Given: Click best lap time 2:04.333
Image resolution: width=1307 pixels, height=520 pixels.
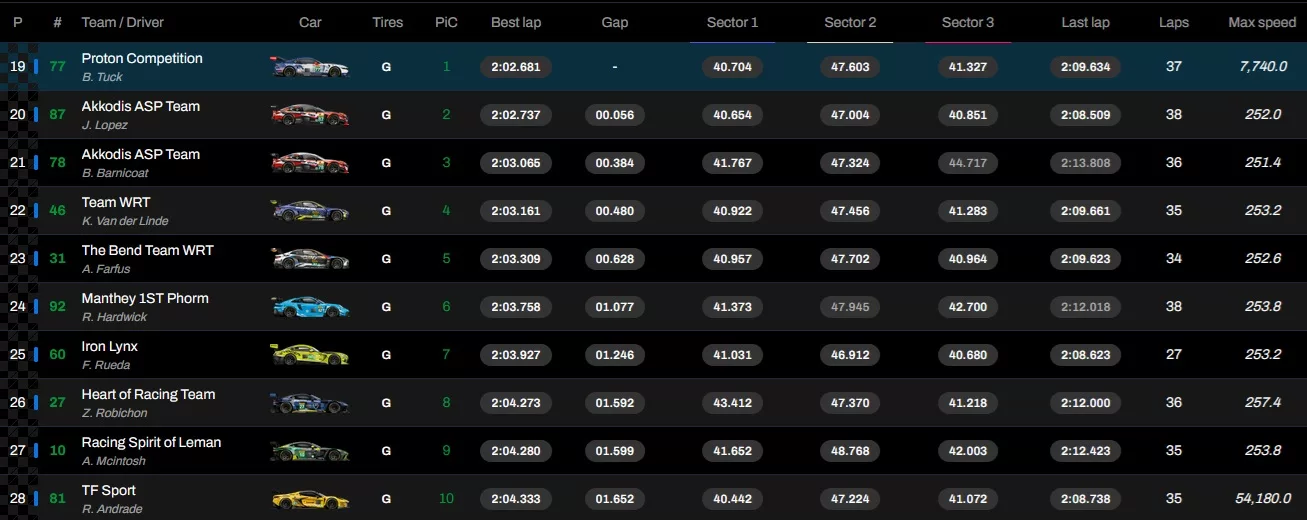Looking at the screenshot, I should [x=516, y=499].
